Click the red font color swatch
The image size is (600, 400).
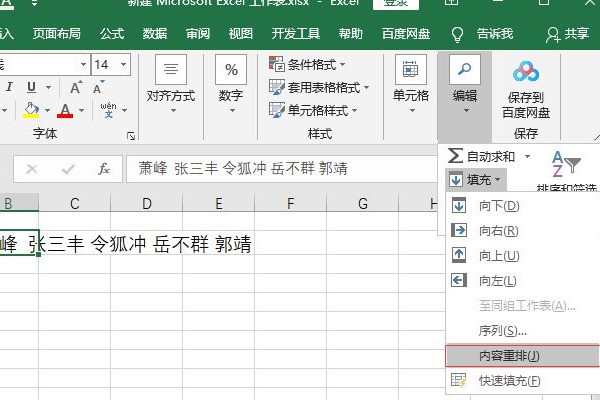coord(66,110)
